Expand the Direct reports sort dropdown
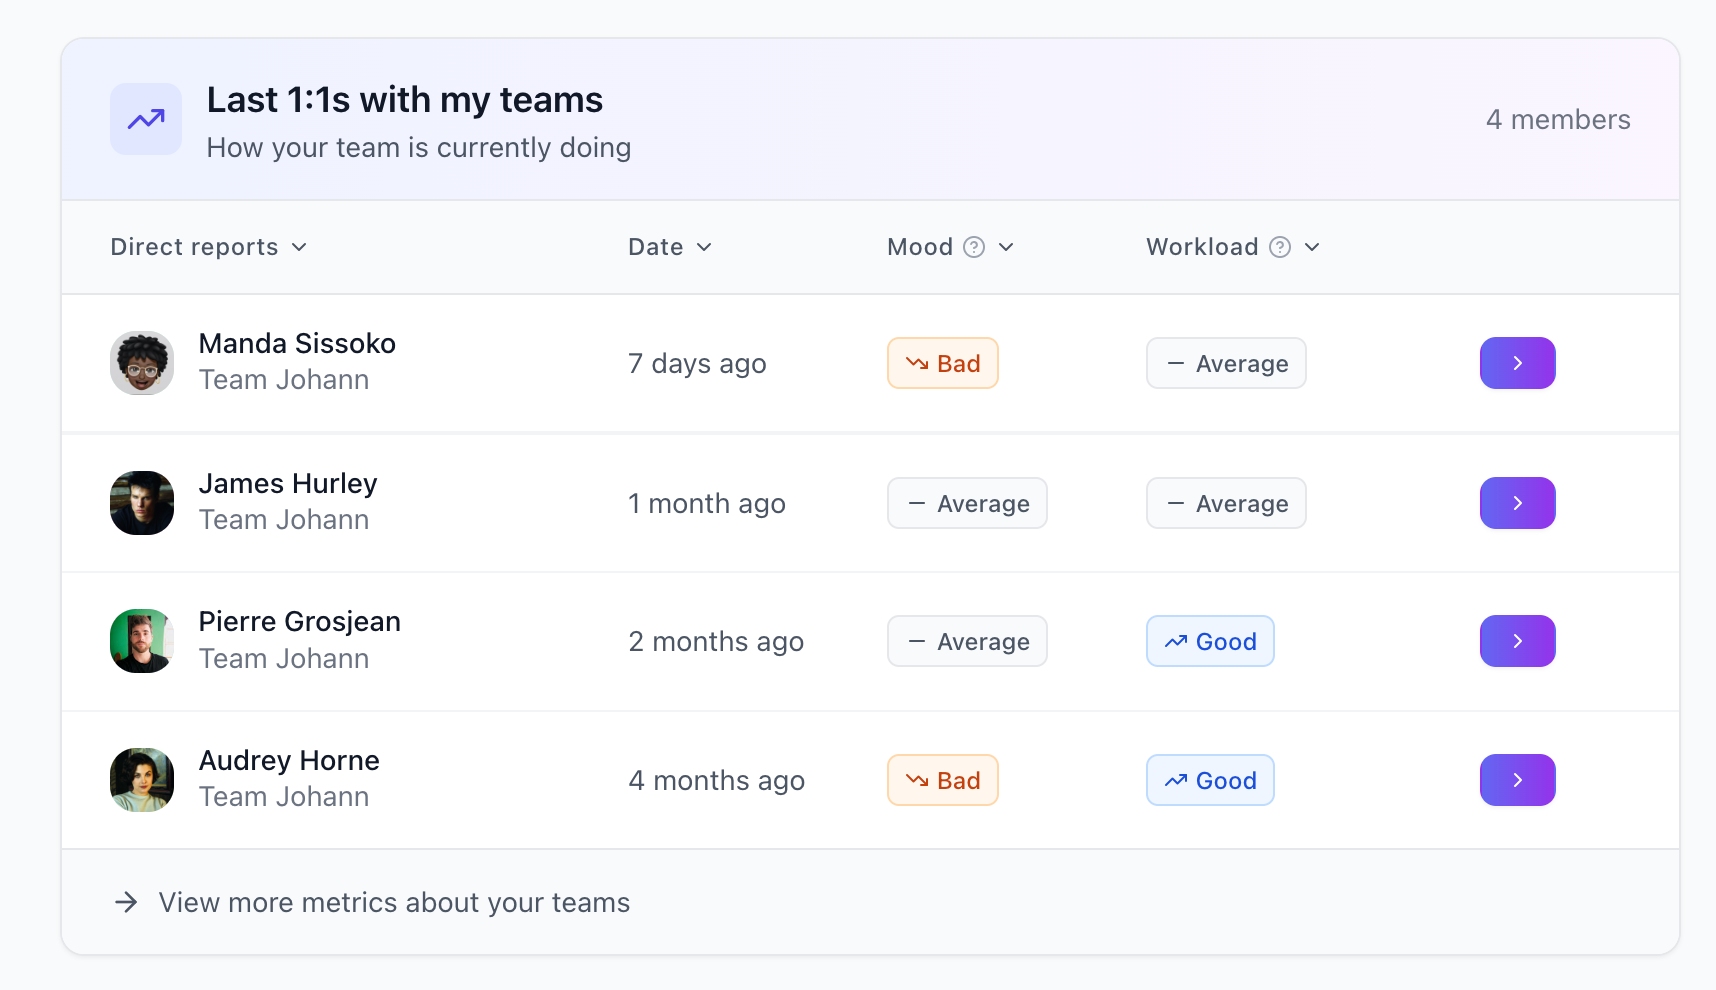The width and height of the screenshot is (1716, 990). [300, 247]
